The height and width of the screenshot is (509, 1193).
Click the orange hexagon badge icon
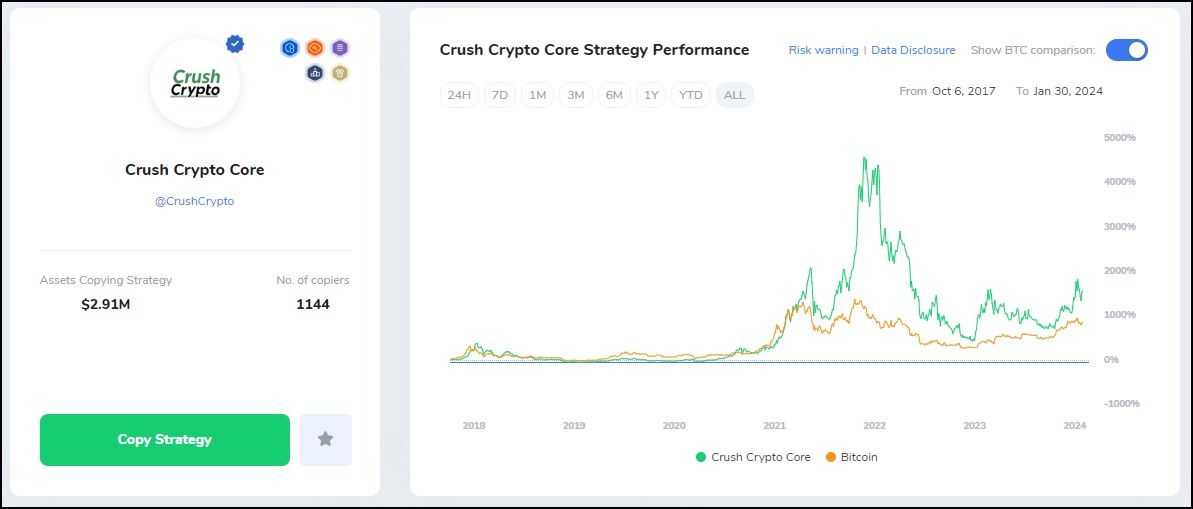315,47
